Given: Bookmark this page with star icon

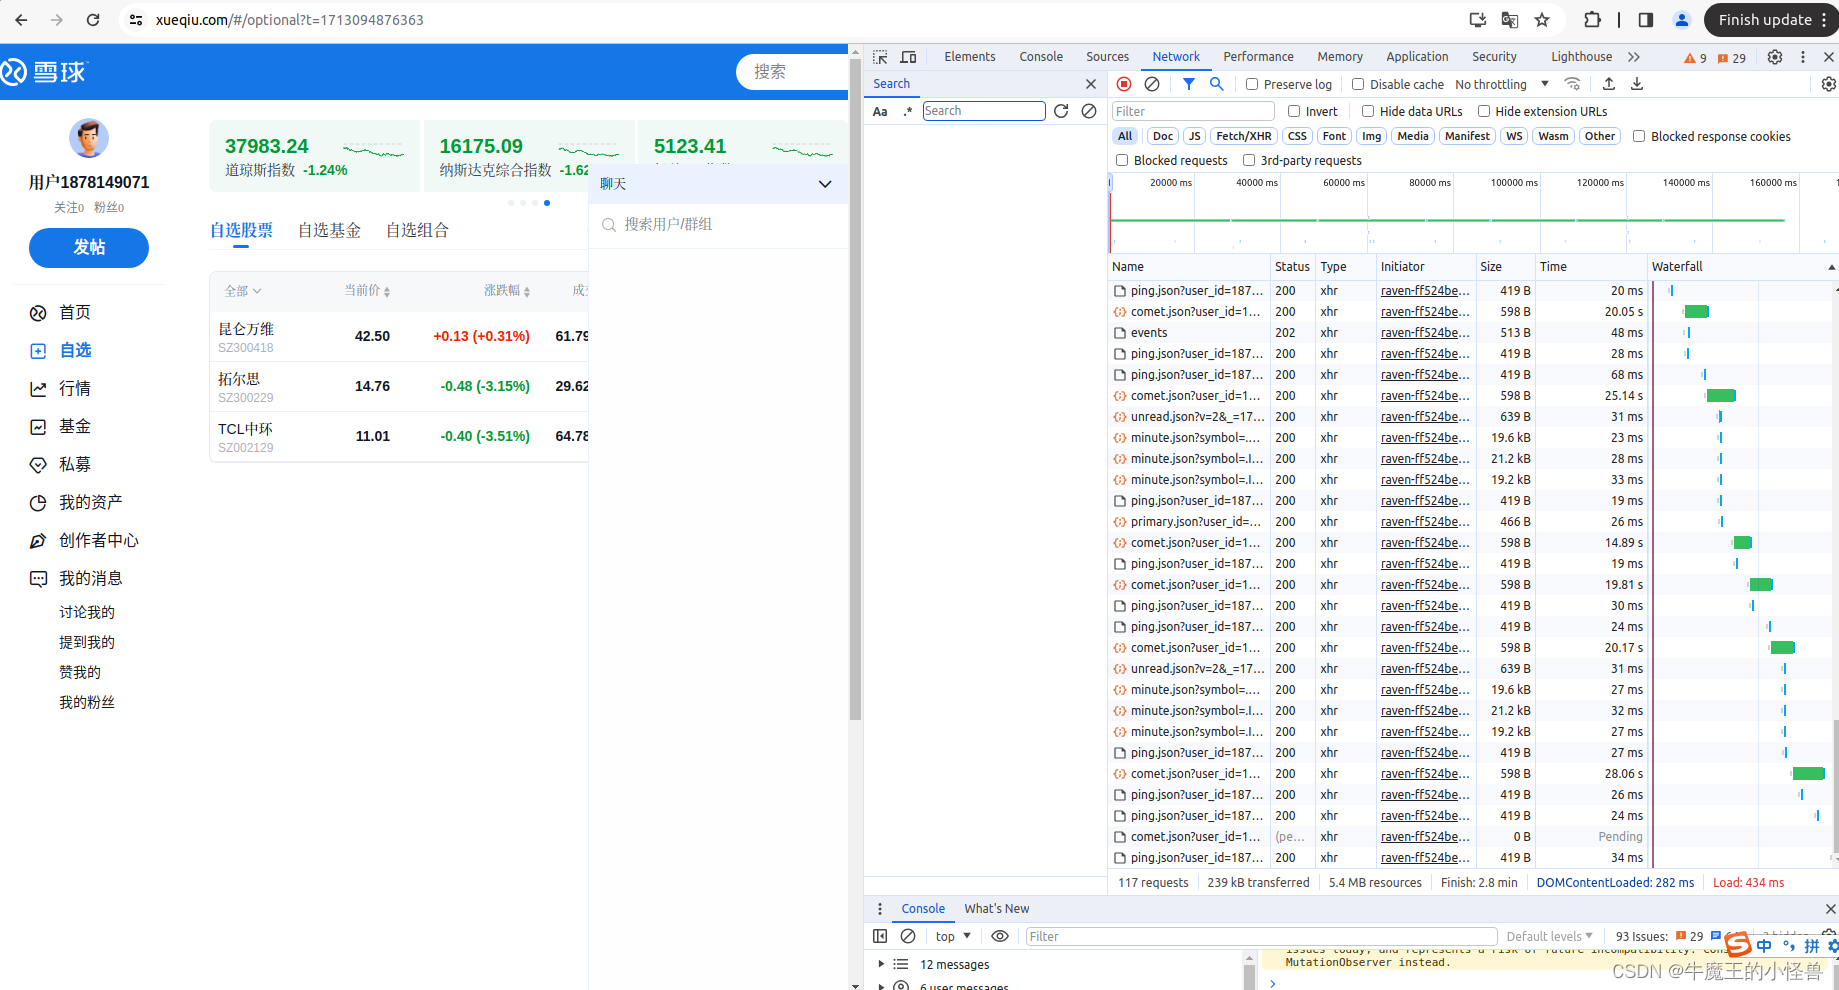Looking at the screenshot, I should tap(1542, 20).
